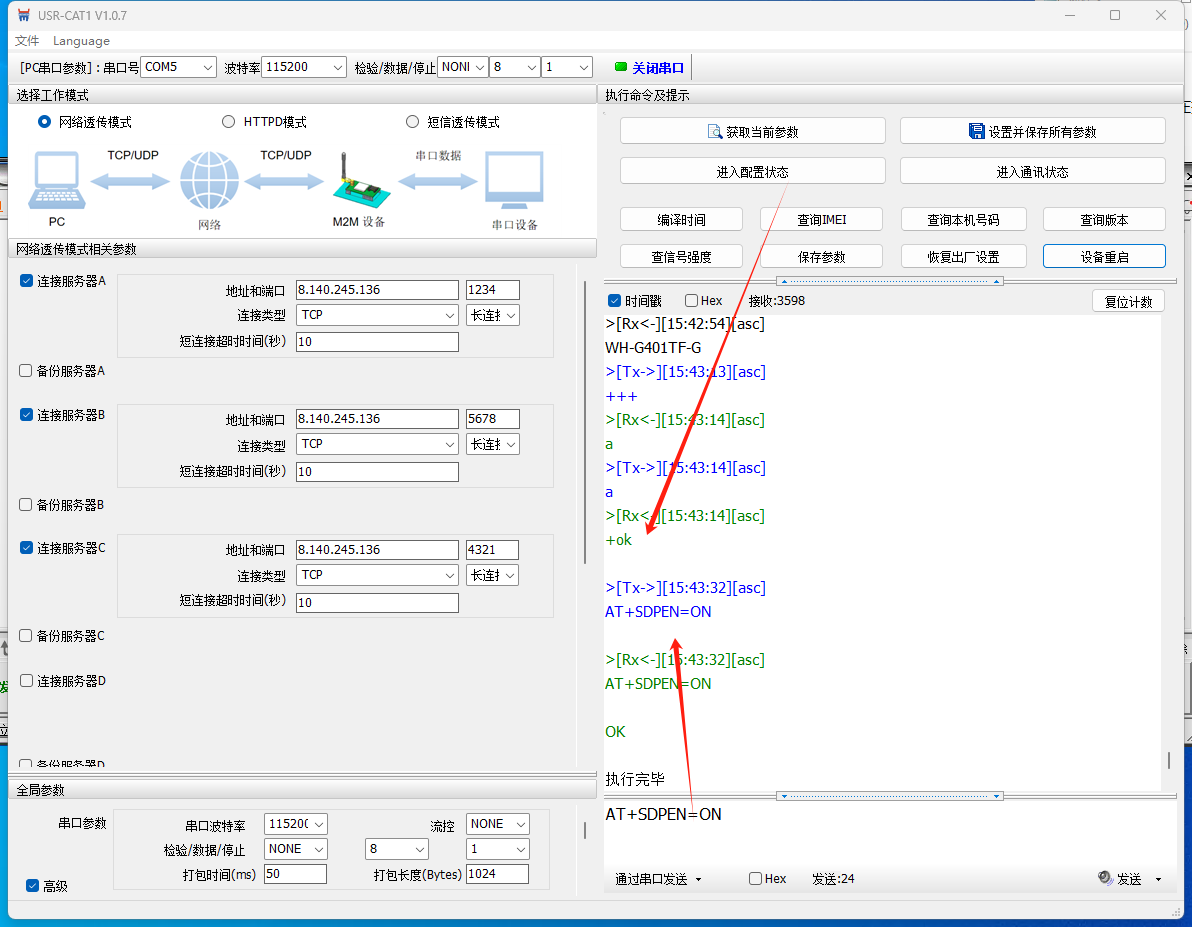Click the 查信号强度 button
1192x927 pixels.
(681, 257)
